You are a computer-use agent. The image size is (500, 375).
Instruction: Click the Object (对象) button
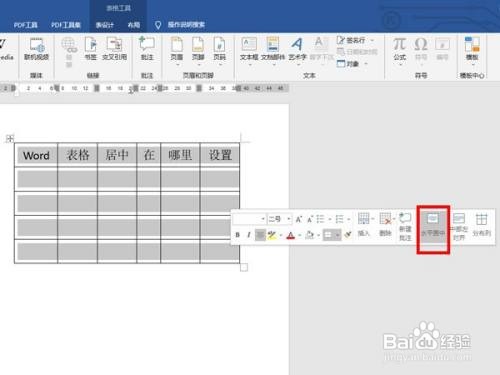click(x=348, y=63)
